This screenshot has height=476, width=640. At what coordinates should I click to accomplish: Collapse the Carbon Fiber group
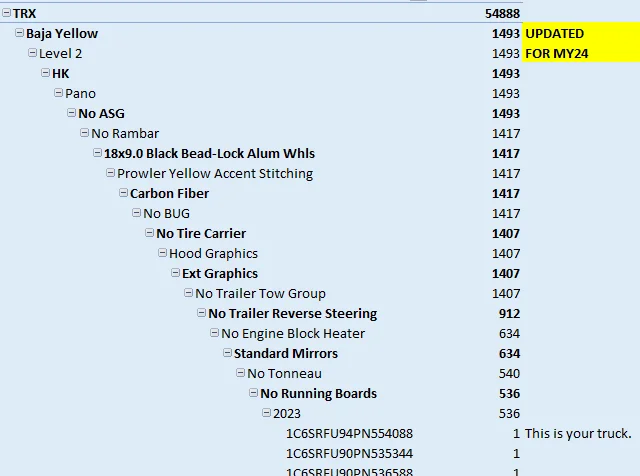pyautogui.click(x=123, y=193)
